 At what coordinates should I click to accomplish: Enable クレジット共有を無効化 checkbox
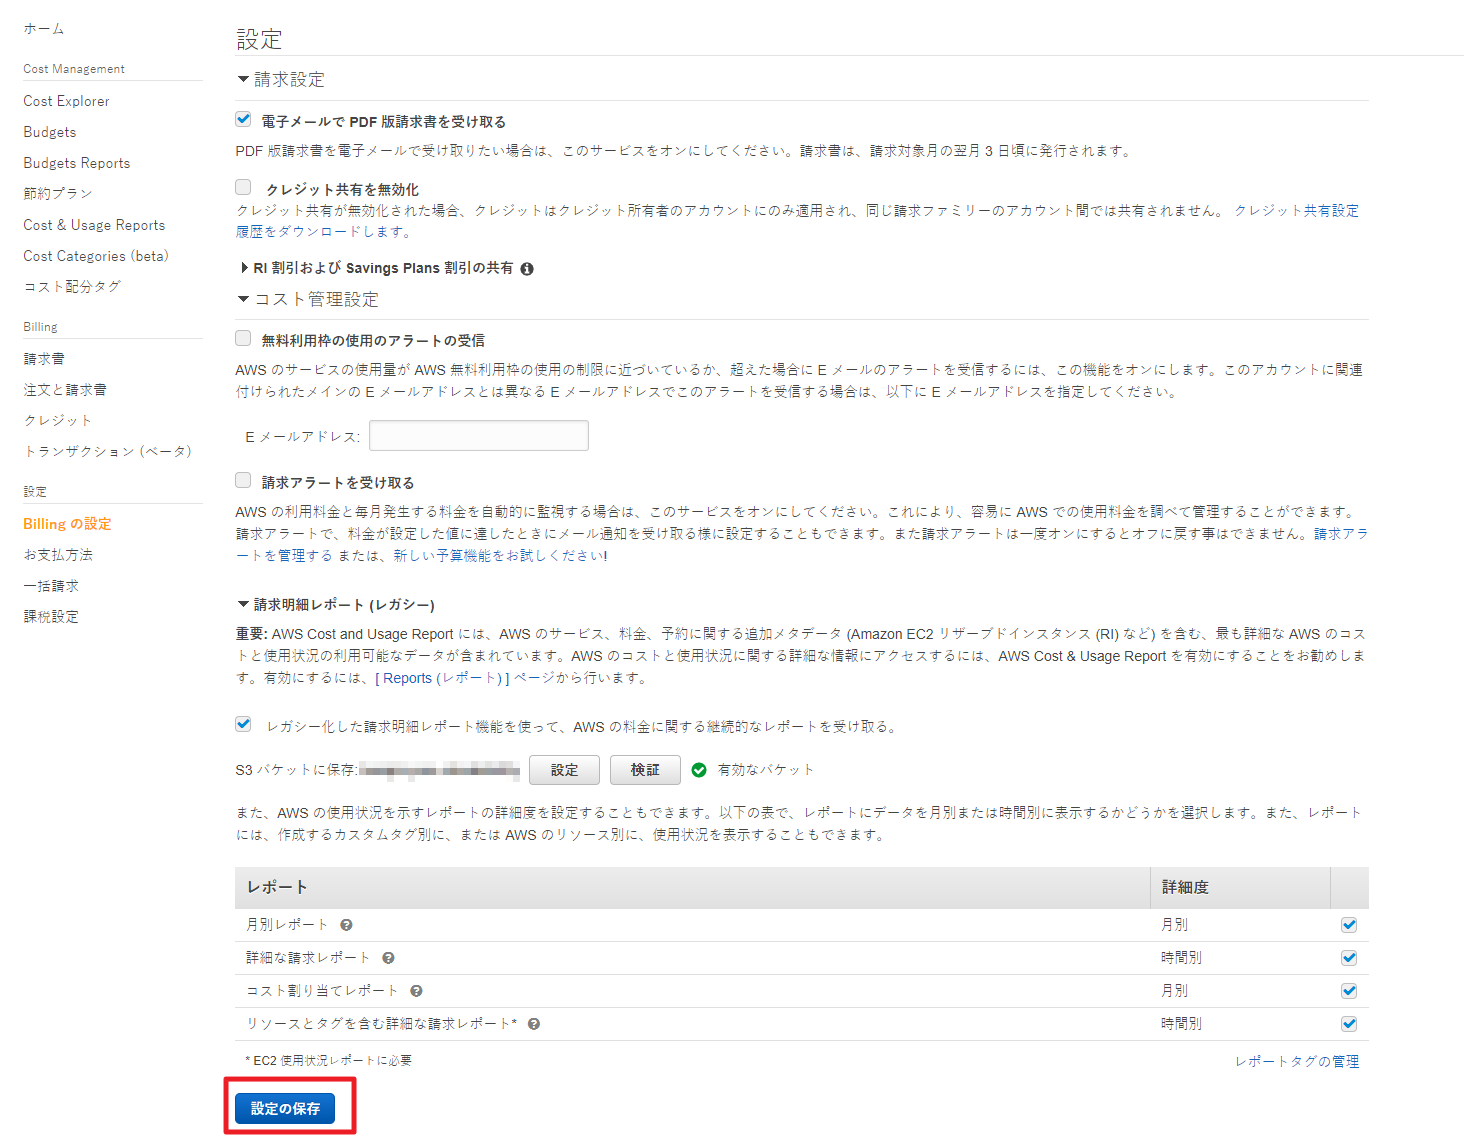(243, 187)
